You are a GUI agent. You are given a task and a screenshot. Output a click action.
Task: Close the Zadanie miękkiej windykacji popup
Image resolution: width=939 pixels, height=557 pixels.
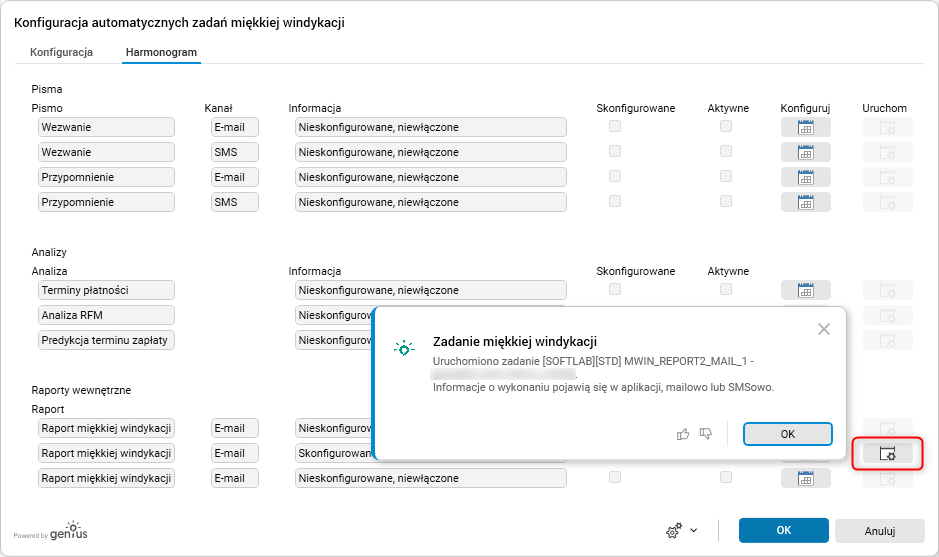coord(824,329)
